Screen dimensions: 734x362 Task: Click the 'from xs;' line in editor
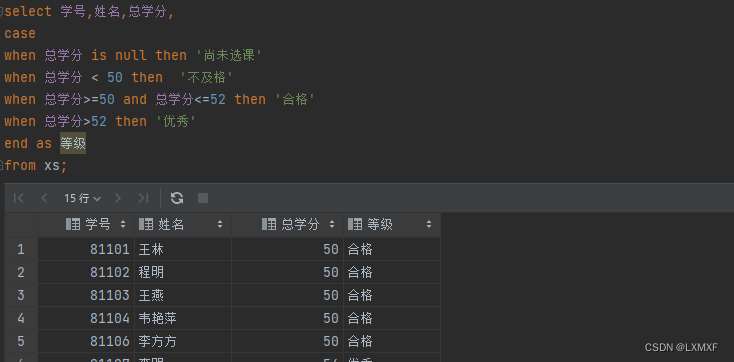(x=36, y=165)
